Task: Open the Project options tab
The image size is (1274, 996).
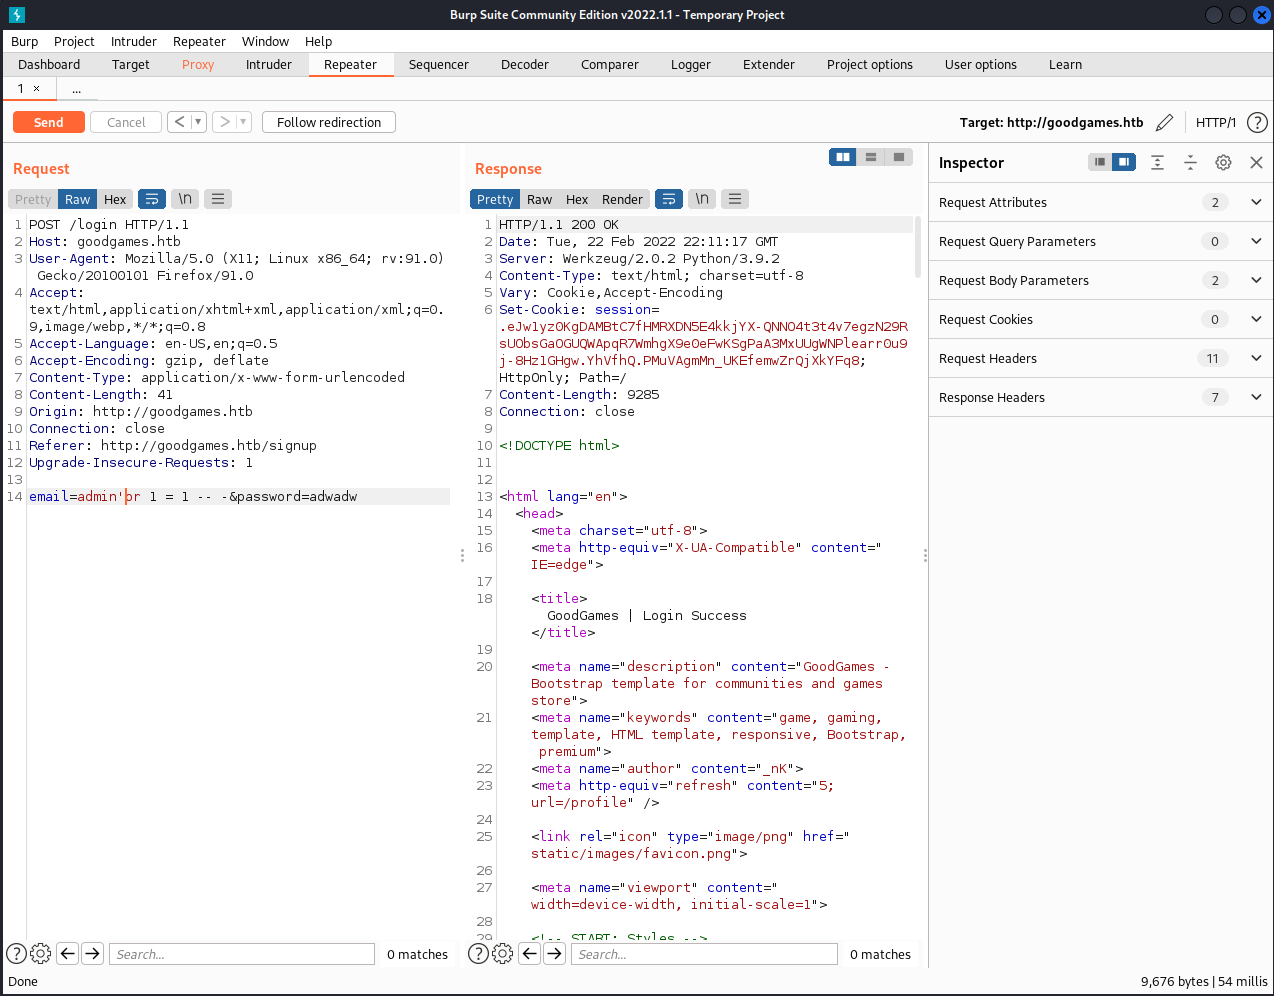Action: 870,64
